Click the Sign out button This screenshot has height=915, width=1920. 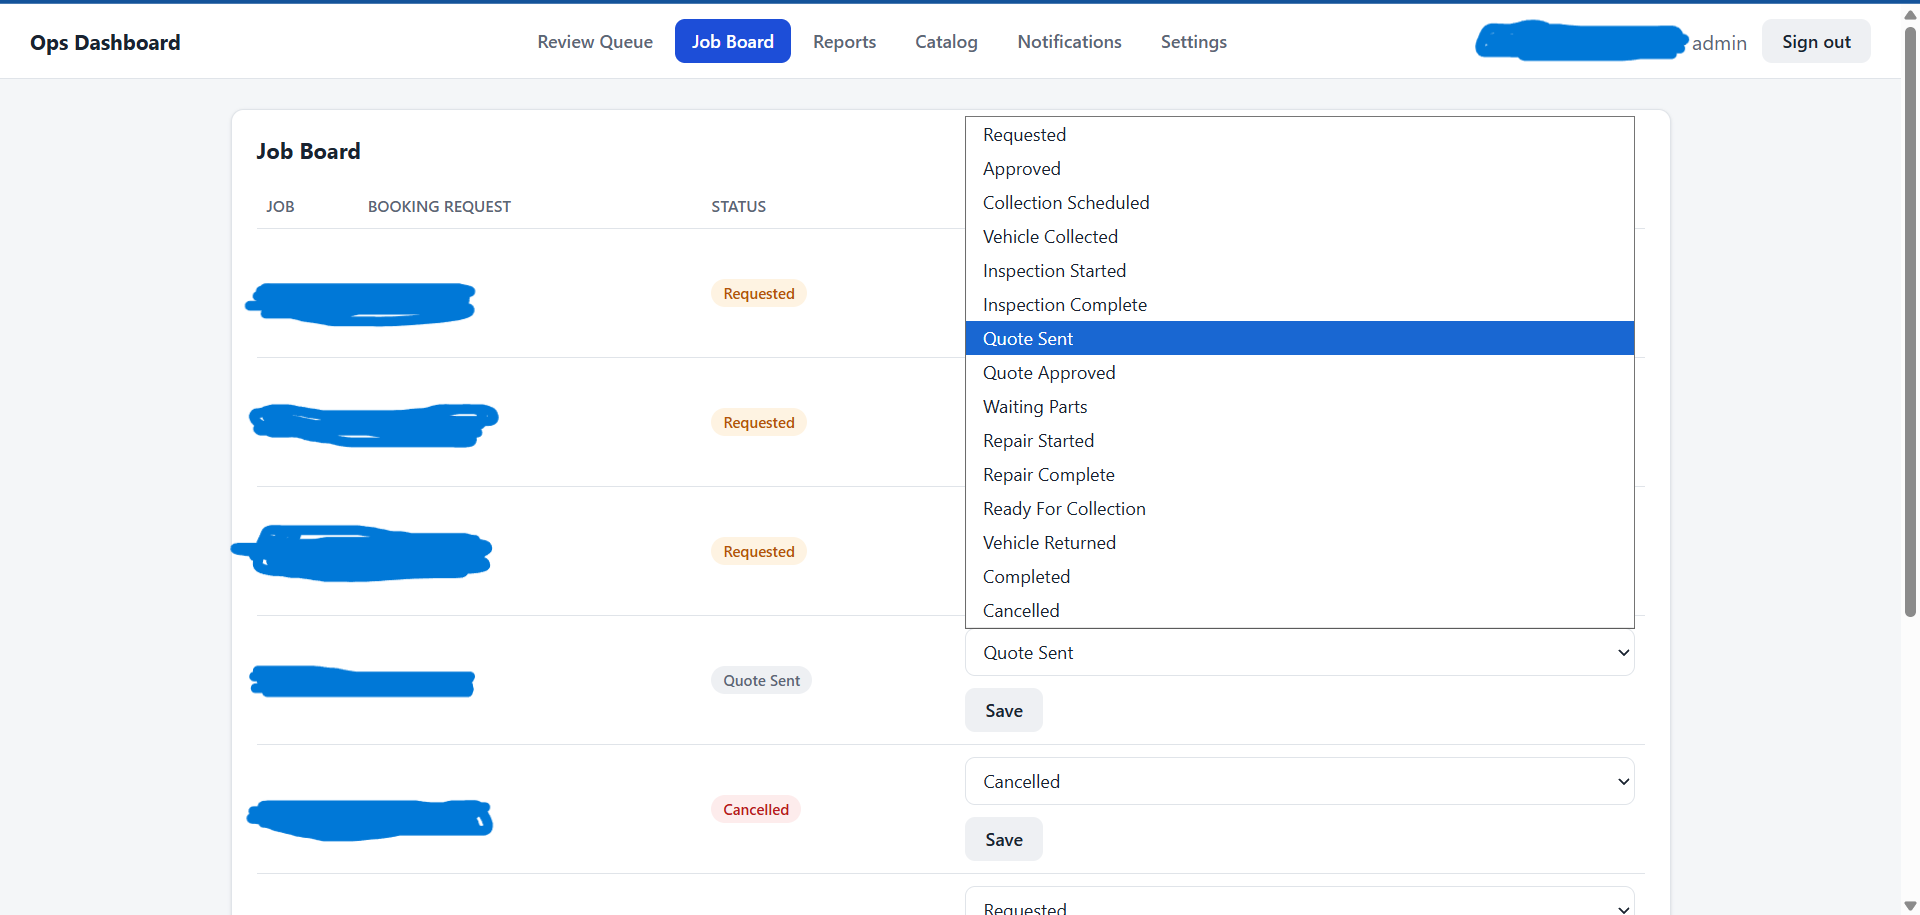tap(1816, 42)
